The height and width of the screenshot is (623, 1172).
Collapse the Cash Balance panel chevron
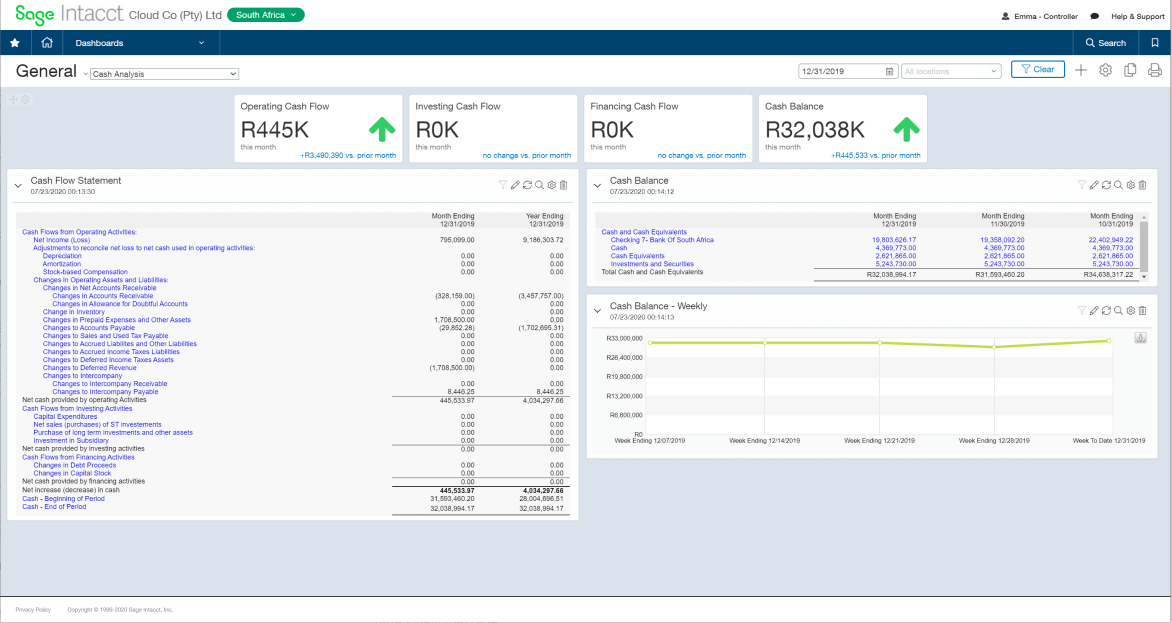tap(597, 185)
